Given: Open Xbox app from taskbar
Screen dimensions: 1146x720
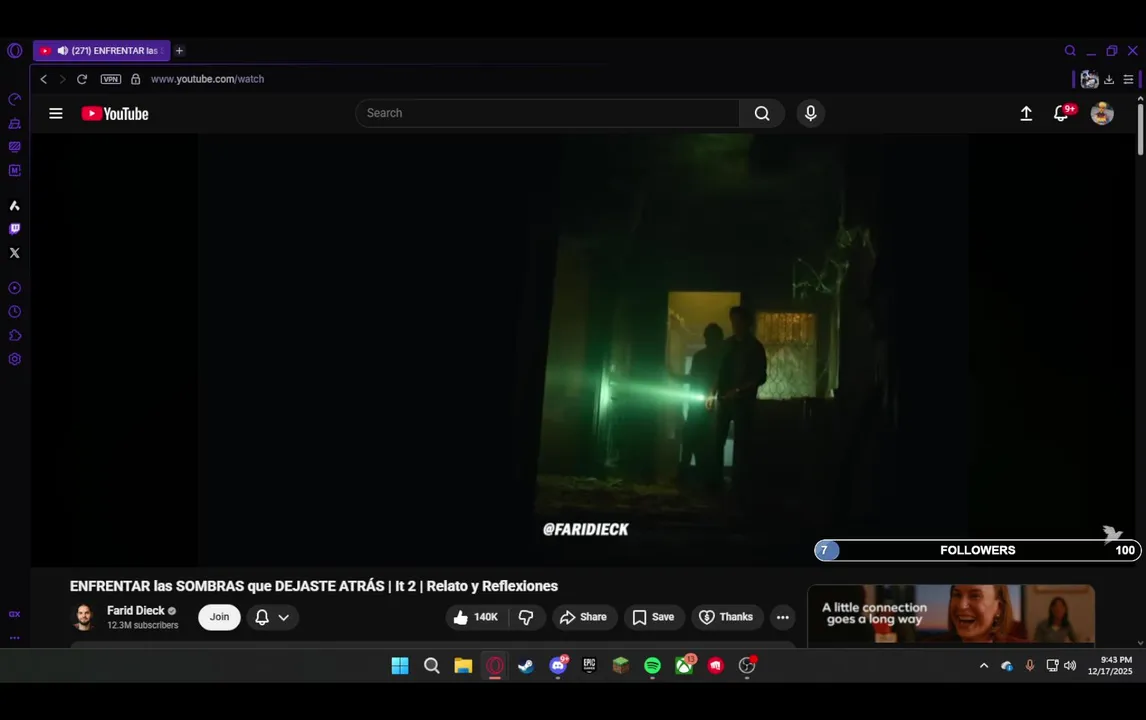Looking at the screenshot, I should tap(684, 665).
